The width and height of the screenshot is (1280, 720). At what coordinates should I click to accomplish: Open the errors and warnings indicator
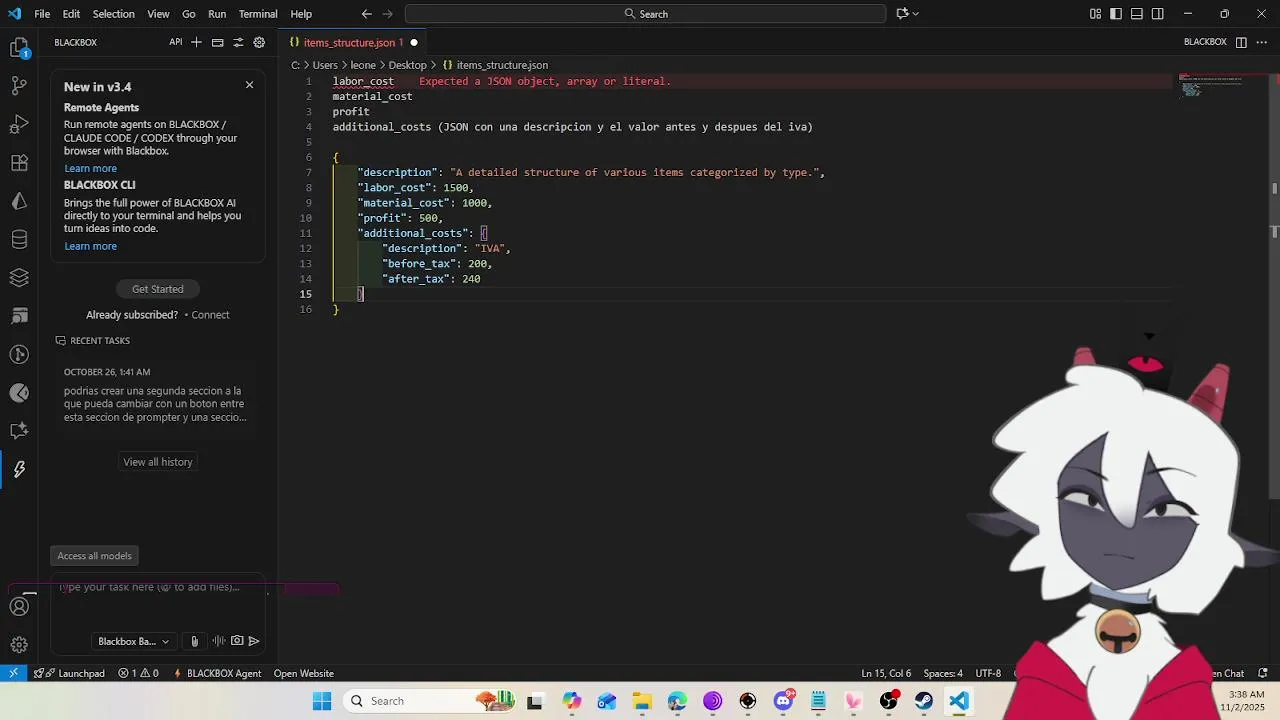[x=138, y=673]
